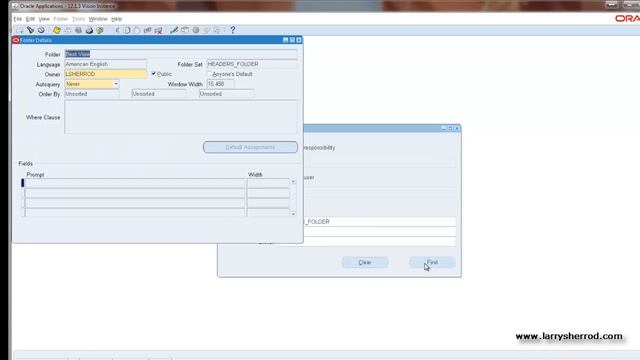Screen dimensions: 640x360
Task: Close the find window behind Folder Details
Action: coord(457,128)
